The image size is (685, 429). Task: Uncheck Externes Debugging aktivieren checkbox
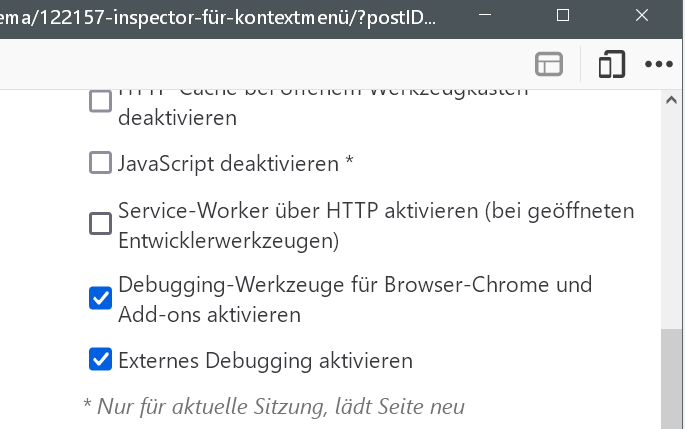[101, 359]
